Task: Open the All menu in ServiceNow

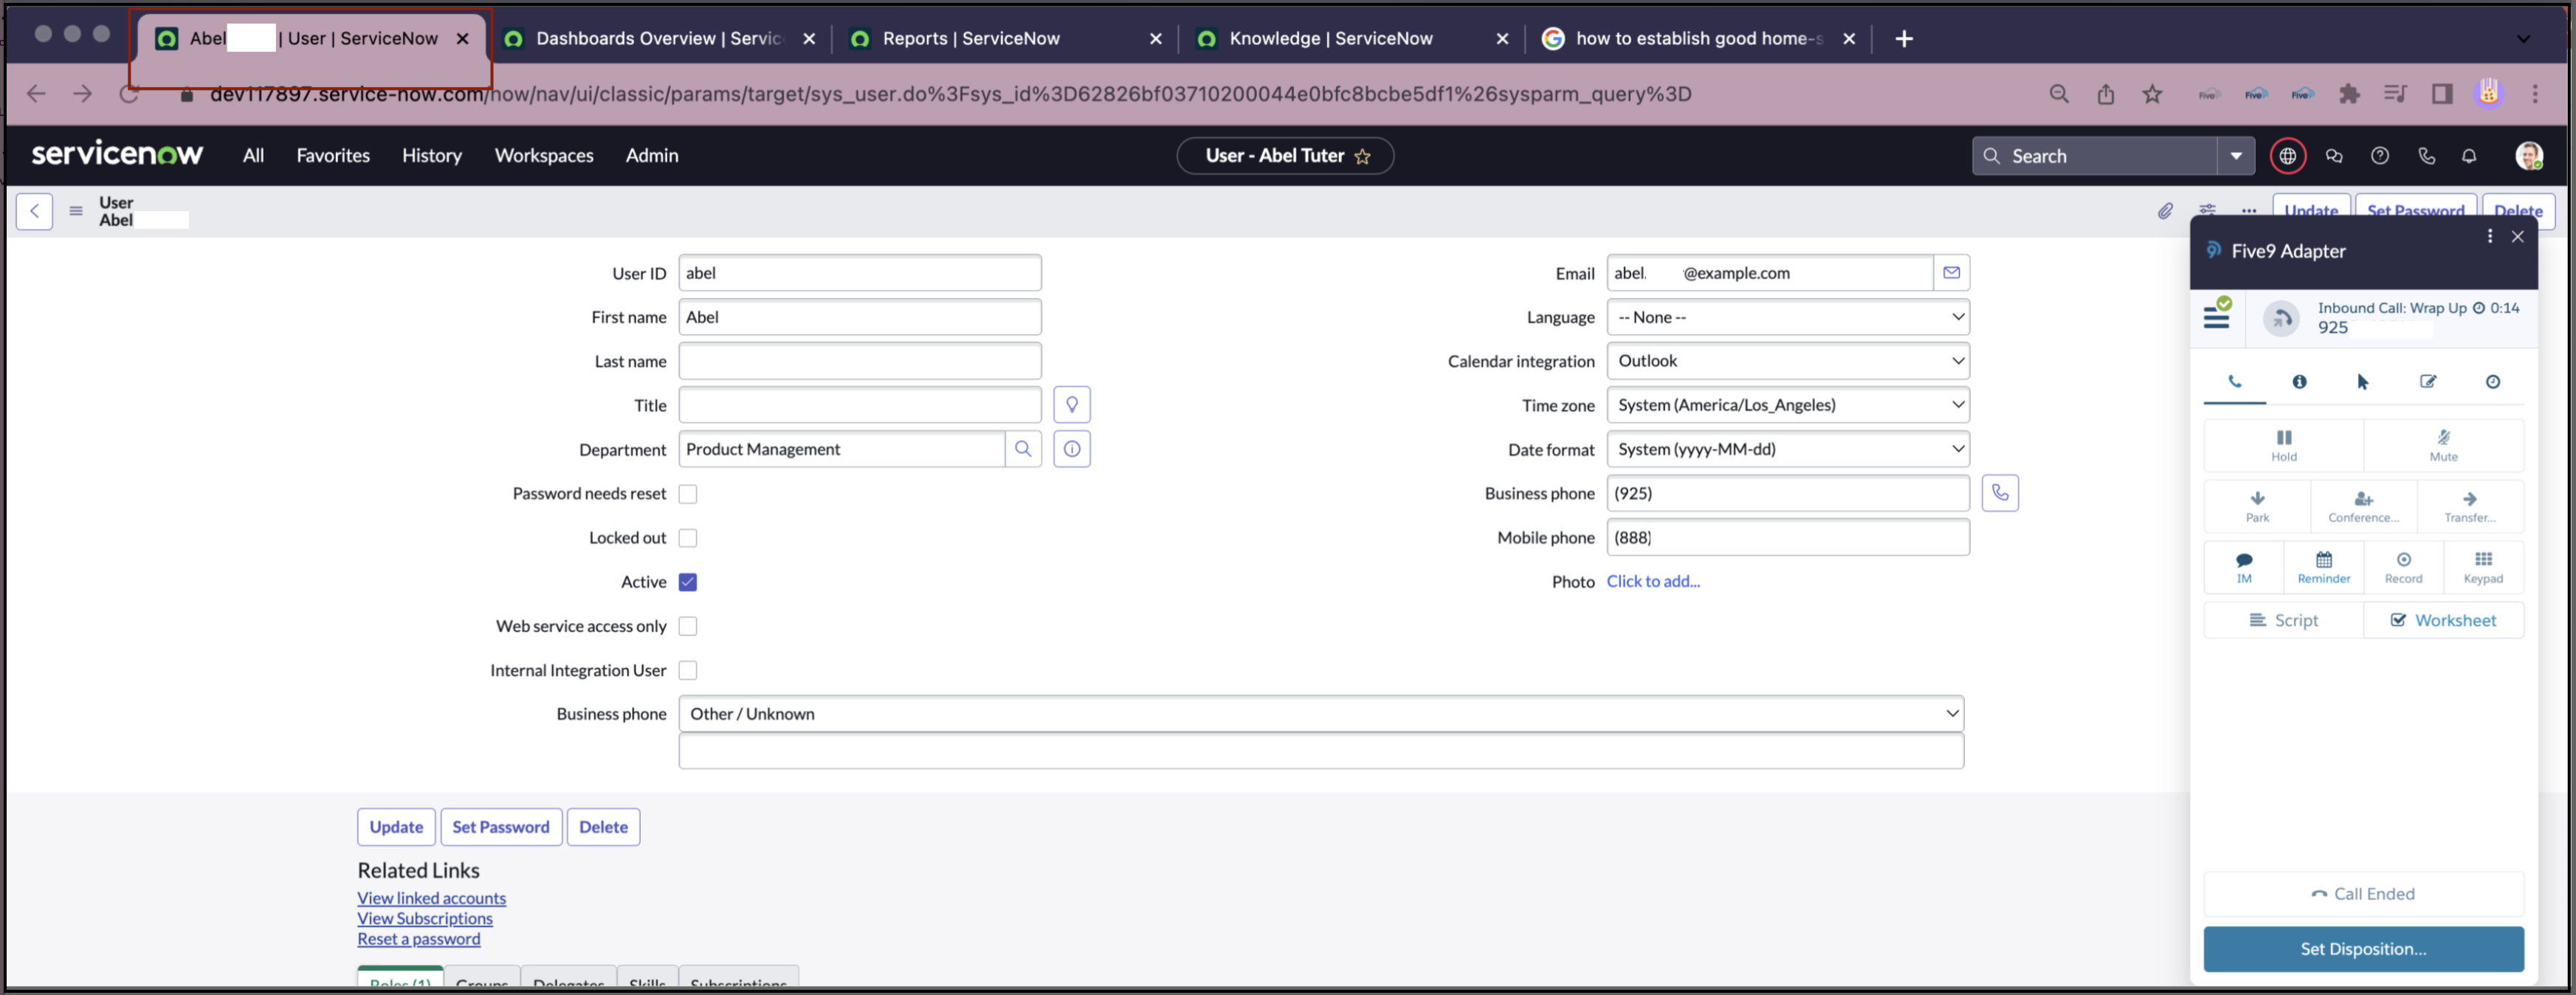Action: pyautogui.click(x=254, y=155)
